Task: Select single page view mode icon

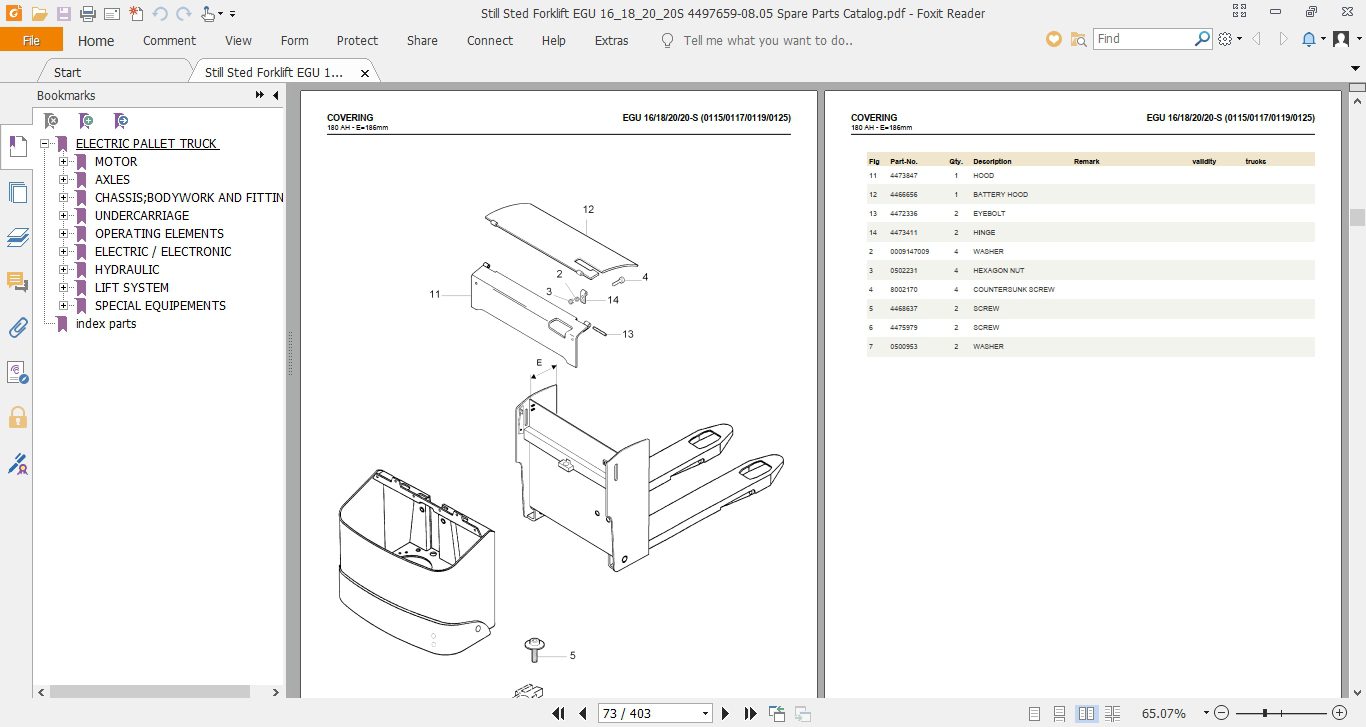Action: coord(1033,714)
